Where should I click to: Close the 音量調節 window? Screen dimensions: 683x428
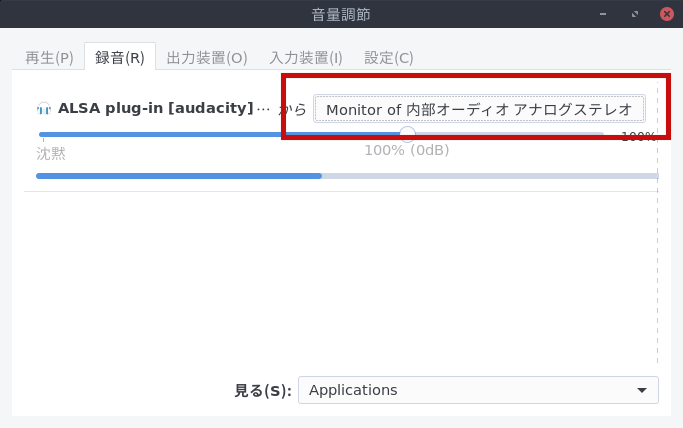666,14
